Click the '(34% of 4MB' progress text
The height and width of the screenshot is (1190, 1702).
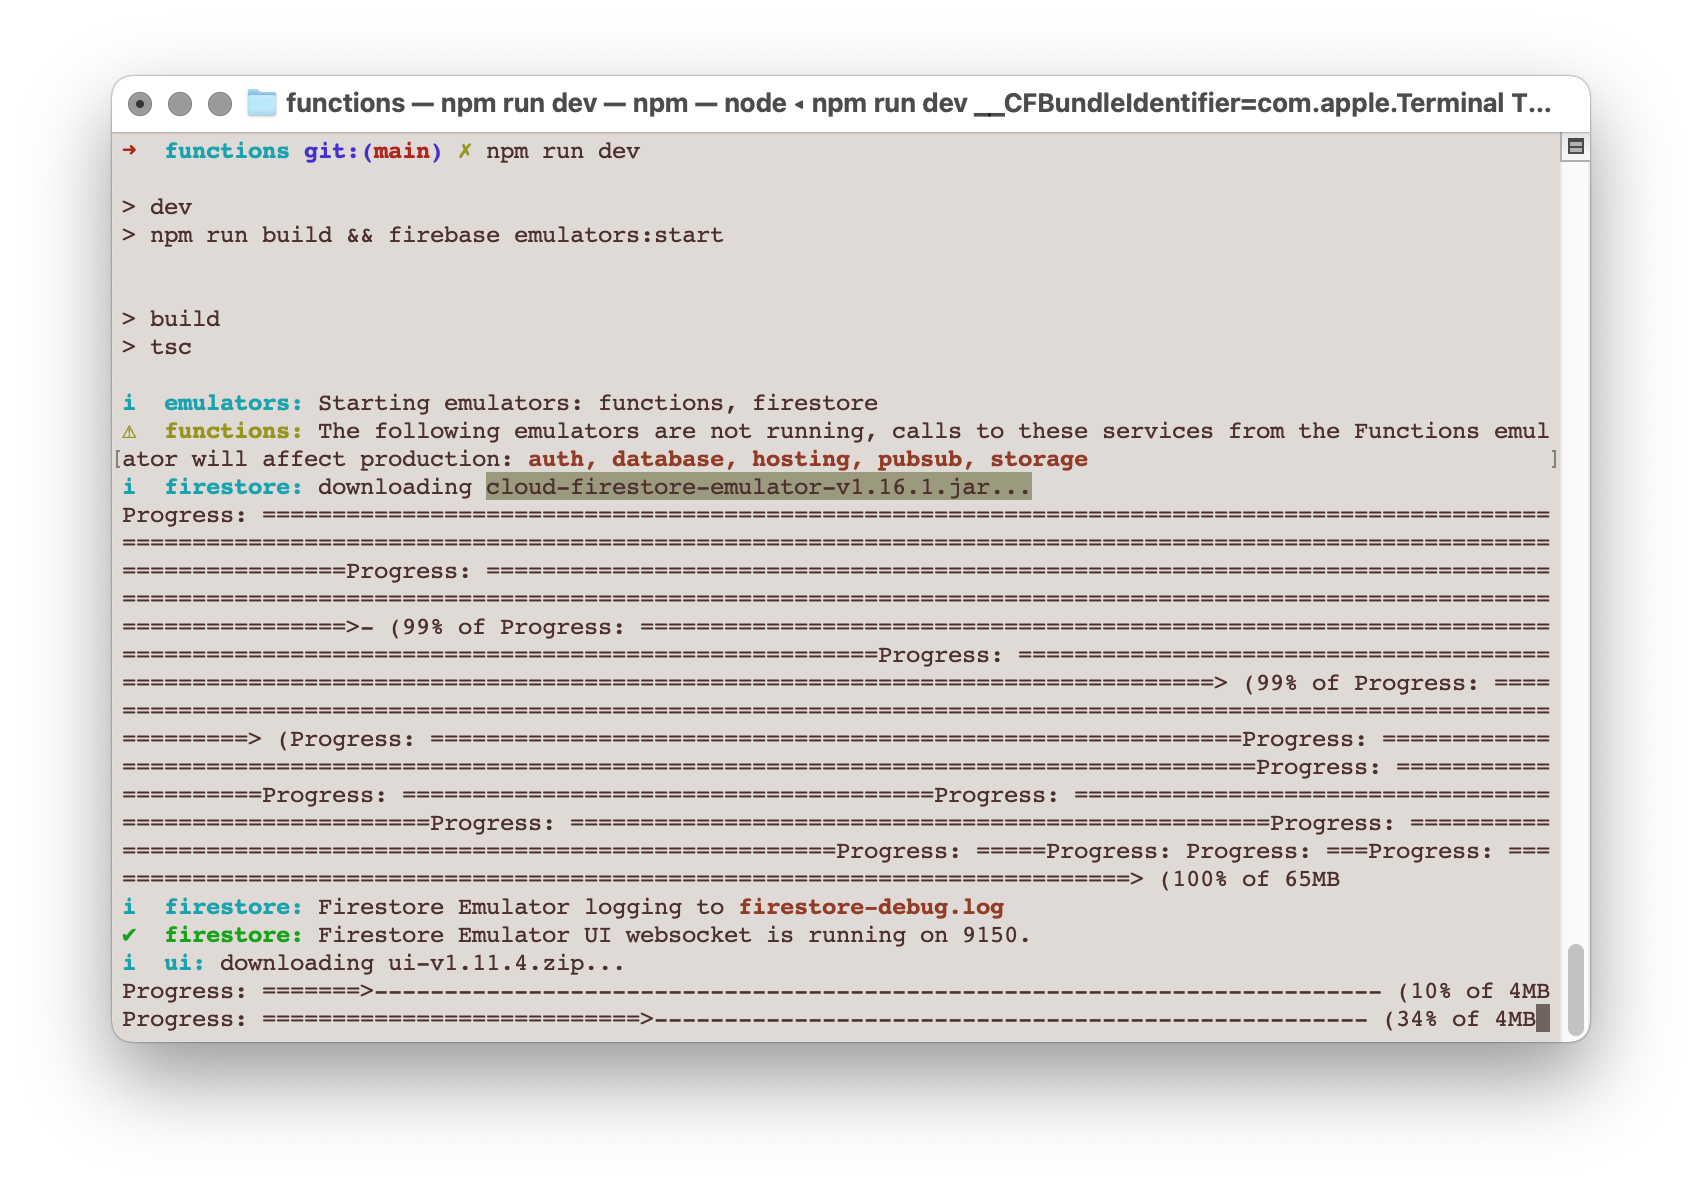coord(1459,1019)
